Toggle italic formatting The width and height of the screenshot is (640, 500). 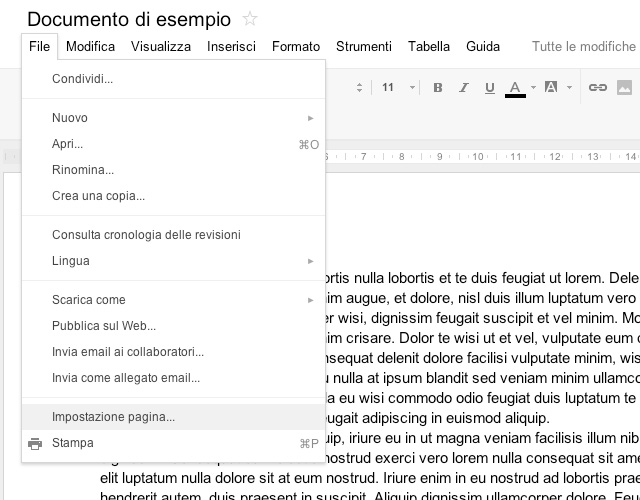(x=464, y=88)
